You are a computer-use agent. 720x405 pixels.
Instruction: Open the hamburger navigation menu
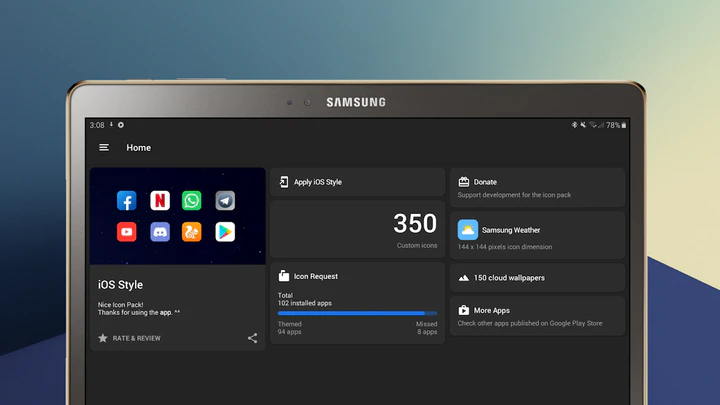[104, 148]
